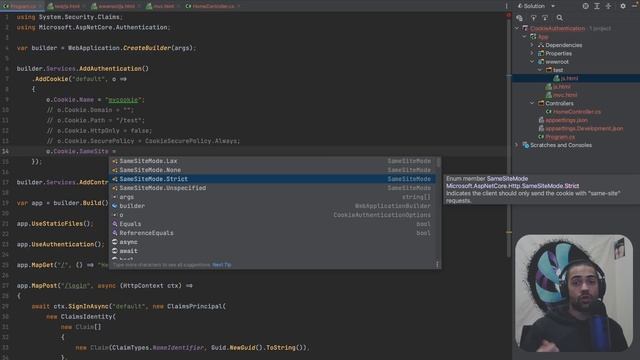The width and height of the screenshot is (640, 360).
Task: Select appsettings.Development.json in tree
Action: [x=584, y=128]
